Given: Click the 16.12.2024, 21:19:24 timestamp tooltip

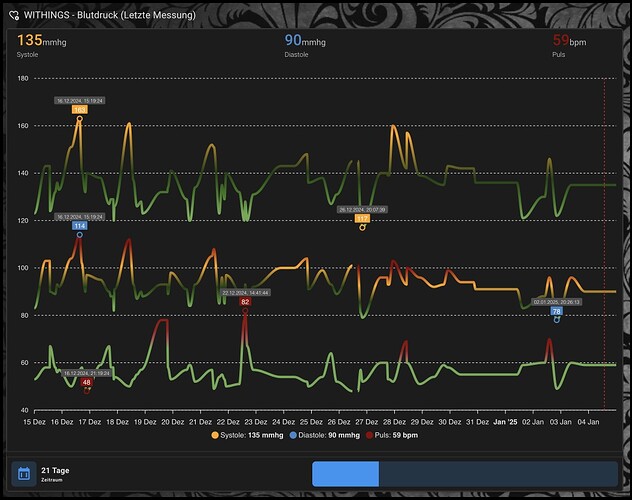Looking at the screenshot, I should coord(87,373).
